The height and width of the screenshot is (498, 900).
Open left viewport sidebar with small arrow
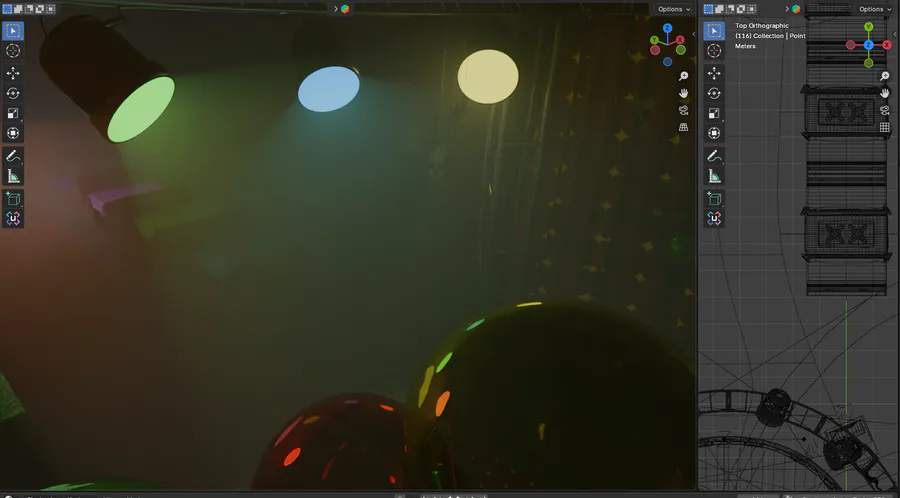(693, 34)
